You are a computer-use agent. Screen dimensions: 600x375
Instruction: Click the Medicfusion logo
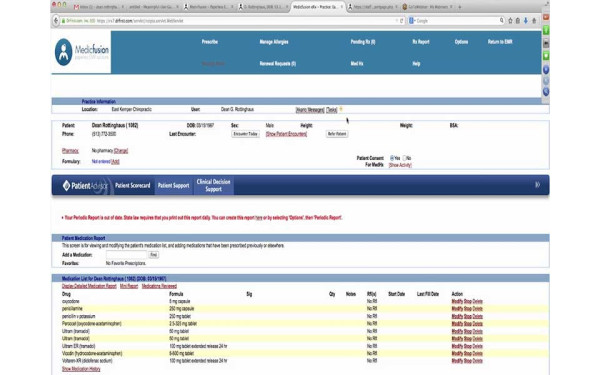pyautogui.click(x=82, y=52)
